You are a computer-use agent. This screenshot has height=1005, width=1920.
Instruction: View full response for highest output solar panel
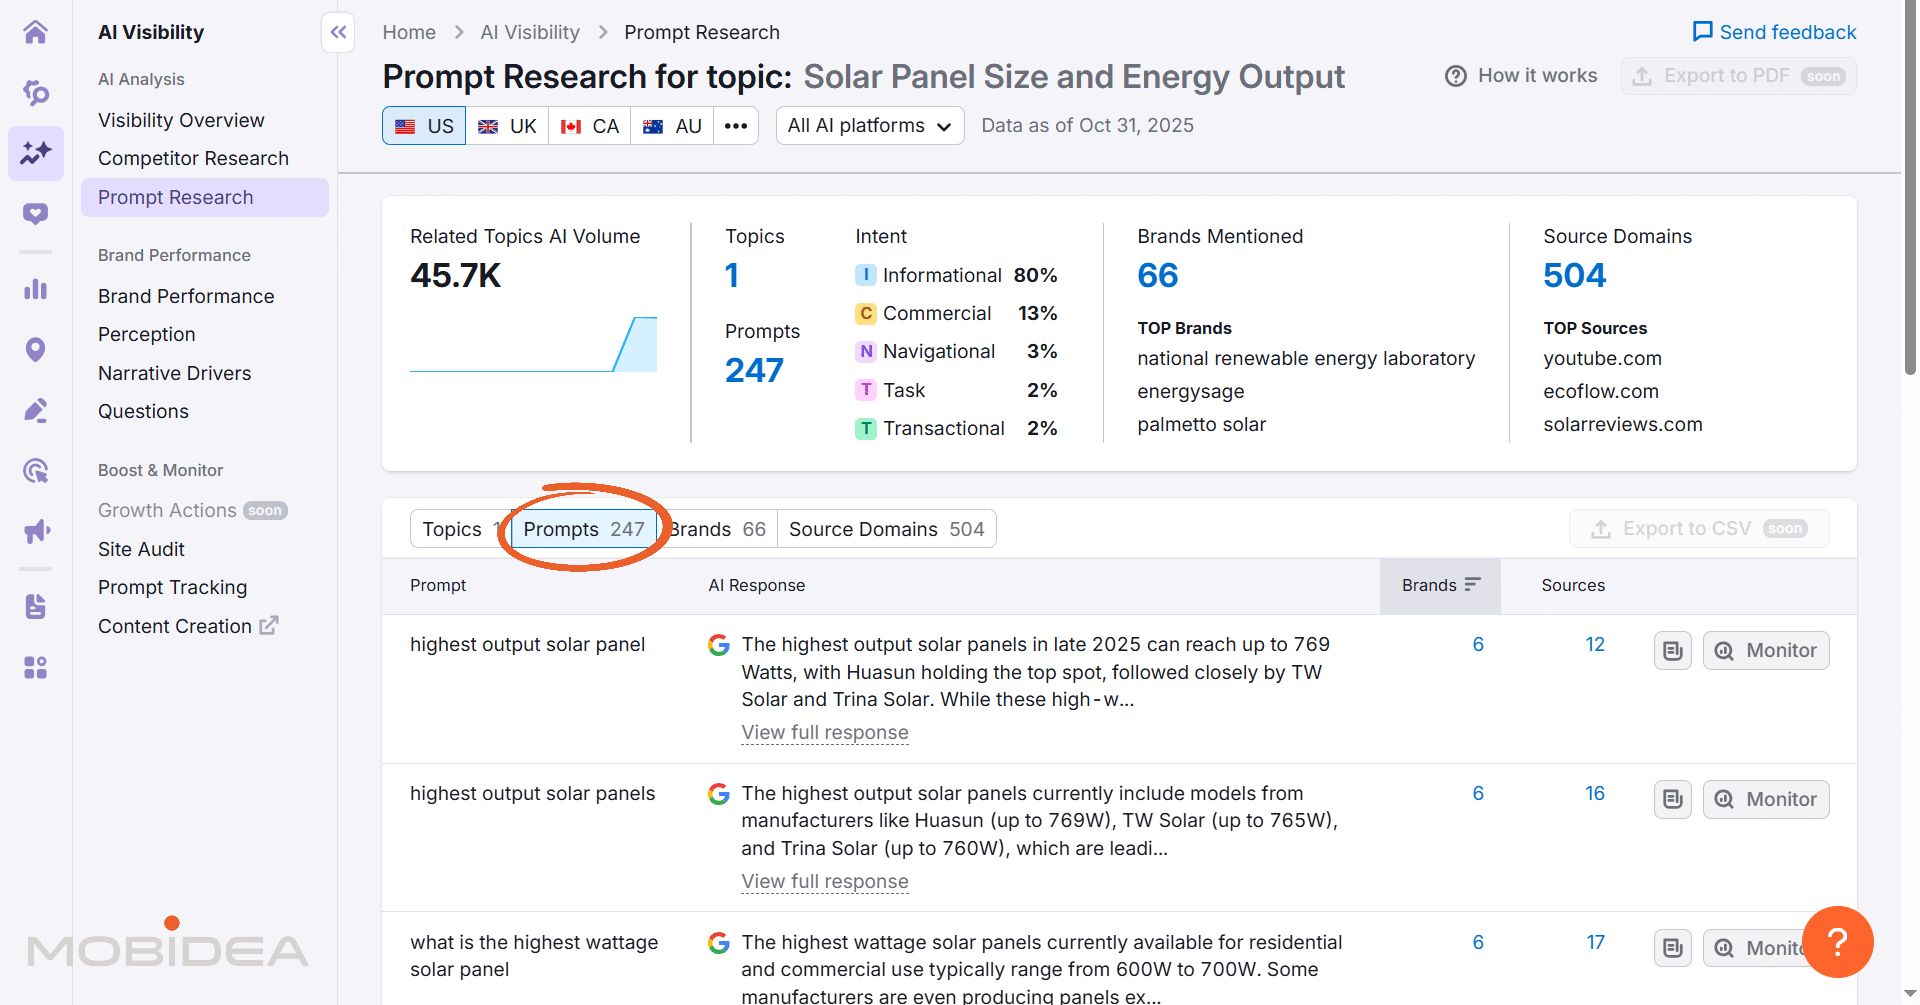tap(825, 732)
